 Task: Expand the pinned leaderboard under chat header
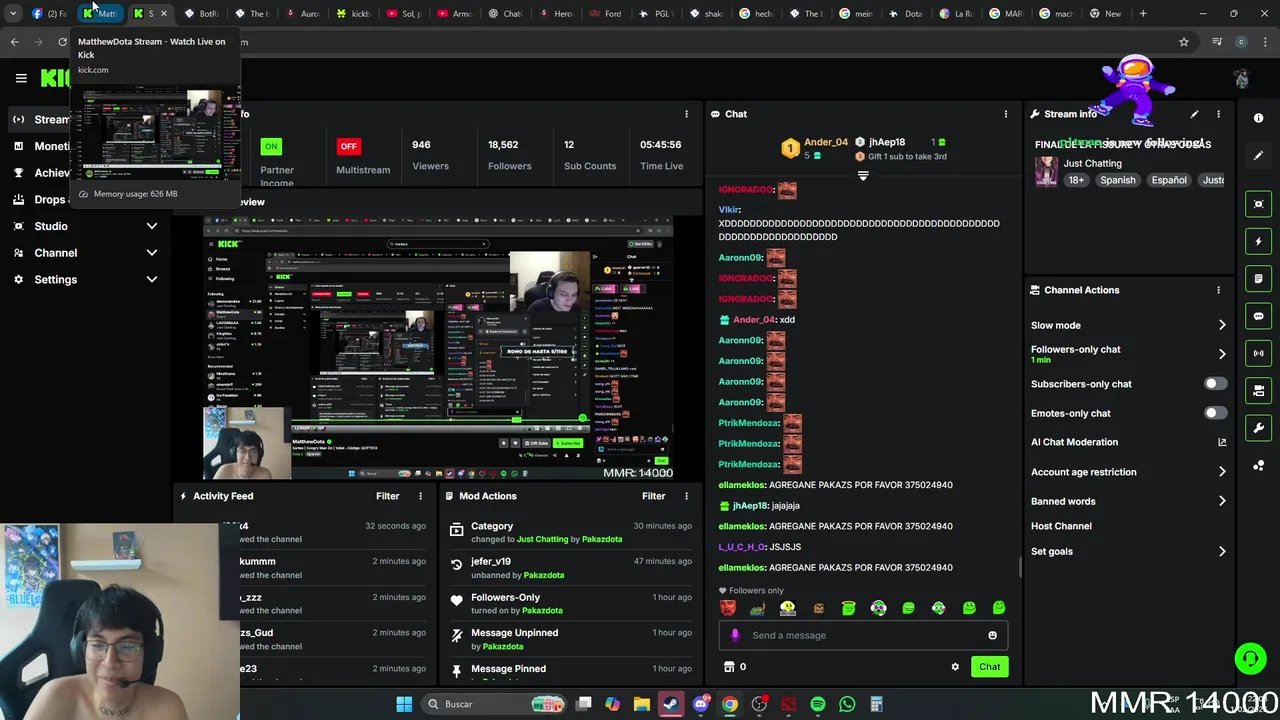point(863,176)
